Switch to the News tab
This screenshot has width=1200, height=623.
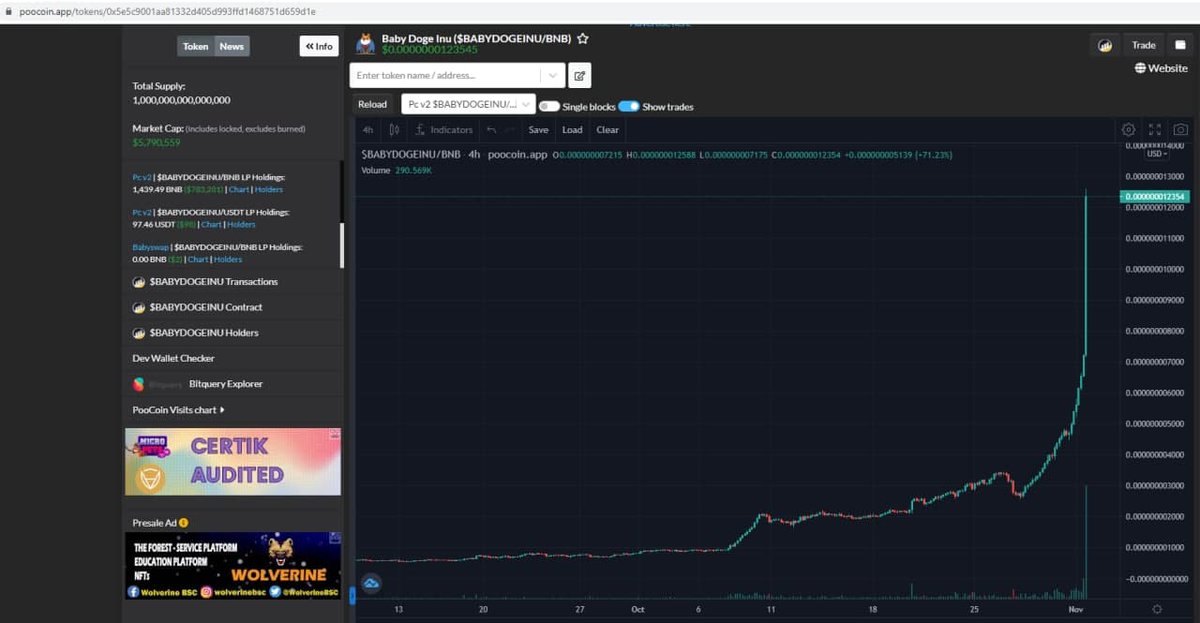[x=232, y=46]
